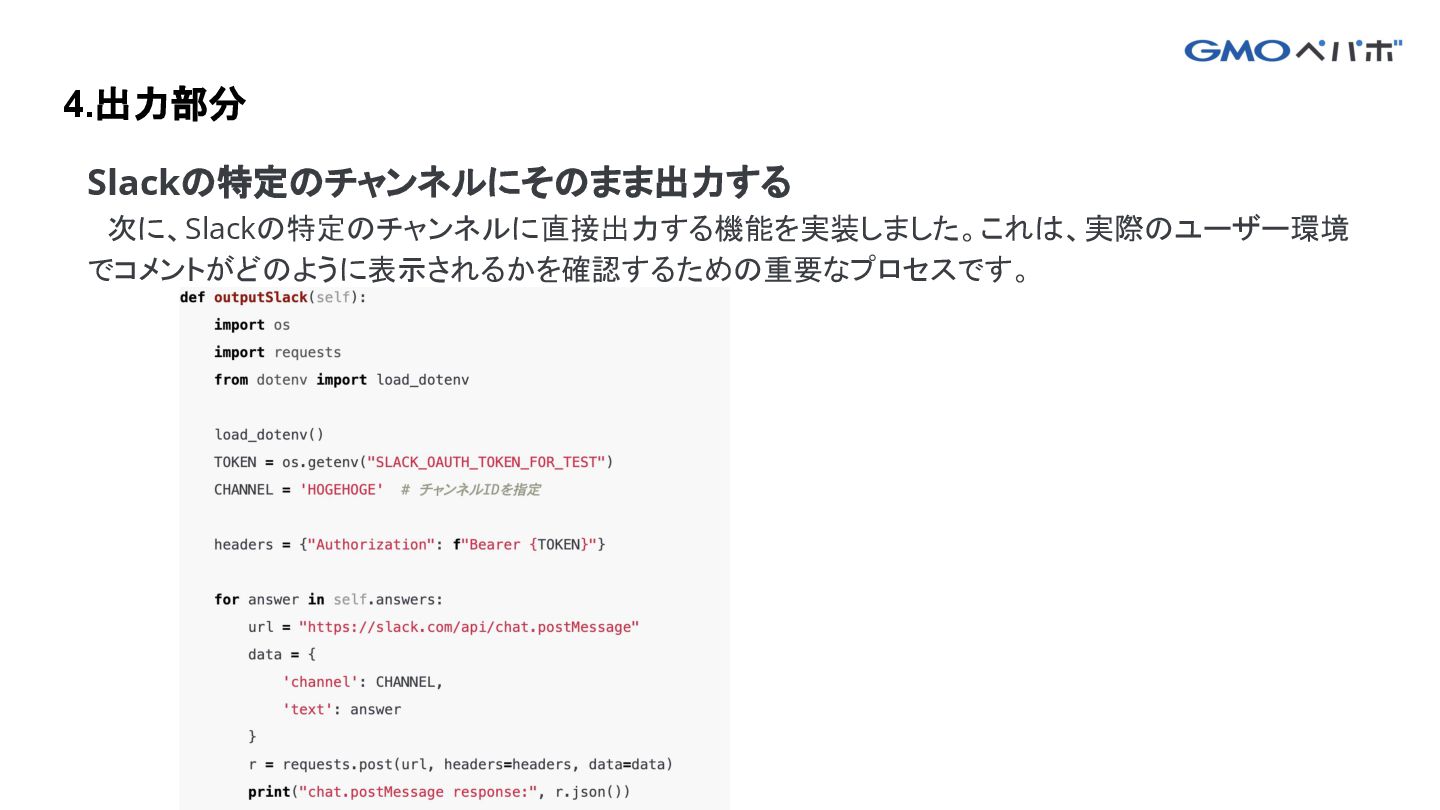Image resolution: width=1440 pixels, height=810 pixels.
Task: Click the 'HOGEHOGE' channel string
Action: coord(341,490)
